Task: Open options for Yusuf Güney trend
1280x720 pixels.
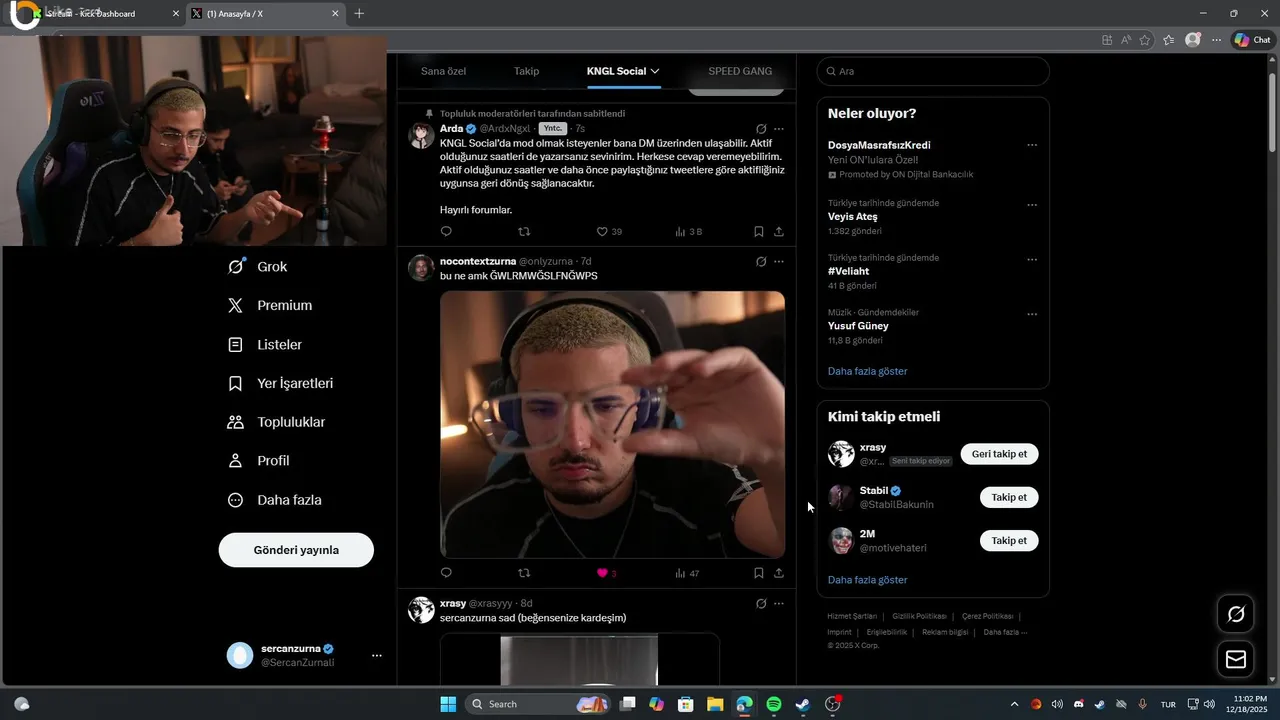Action: (1032, 314)
